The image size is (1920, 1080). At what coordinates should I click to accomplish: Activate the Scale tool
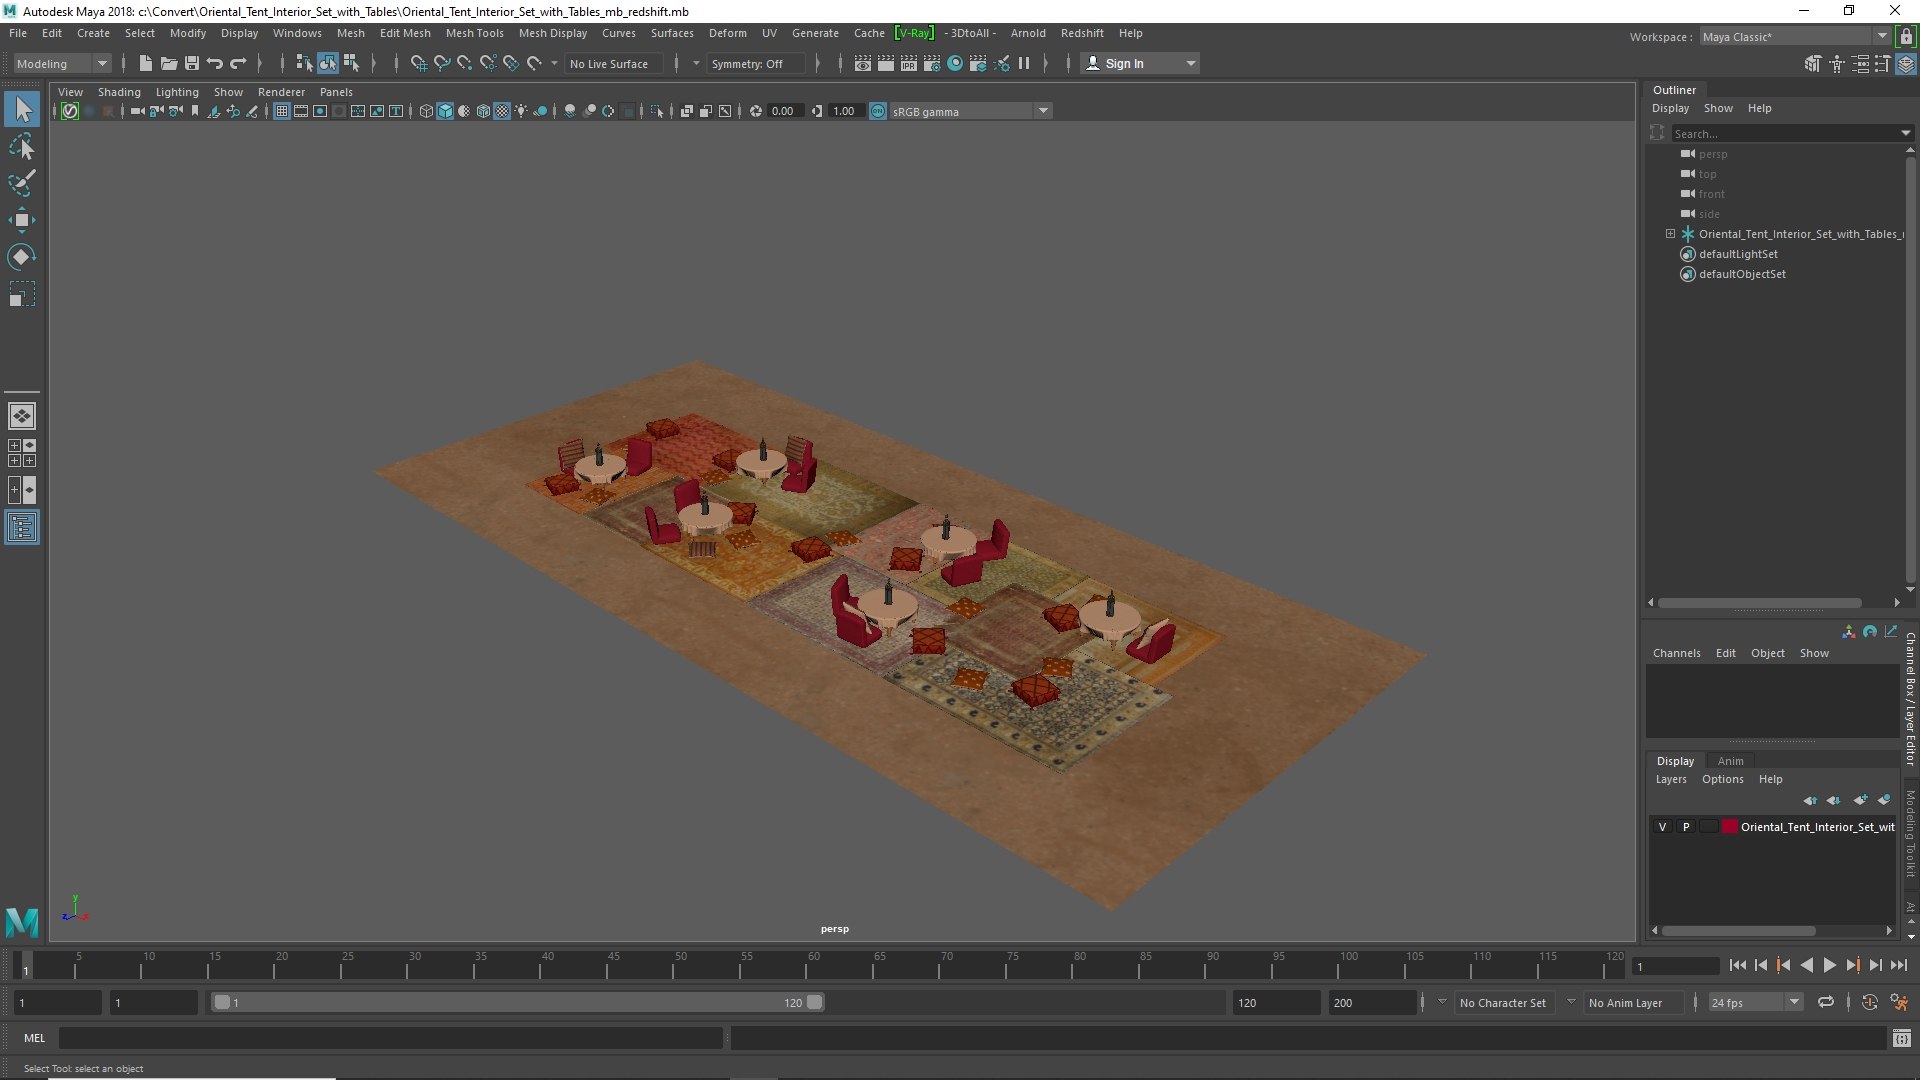click(x=22, y=294)
